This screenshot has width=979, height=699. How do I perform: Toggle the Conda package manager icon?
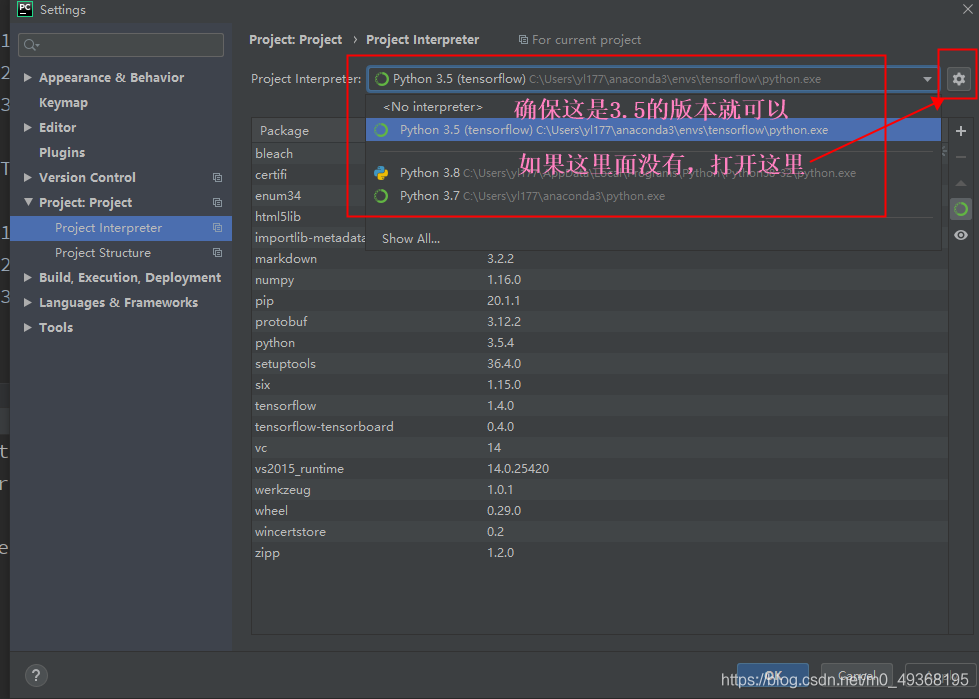click(961, 209)
